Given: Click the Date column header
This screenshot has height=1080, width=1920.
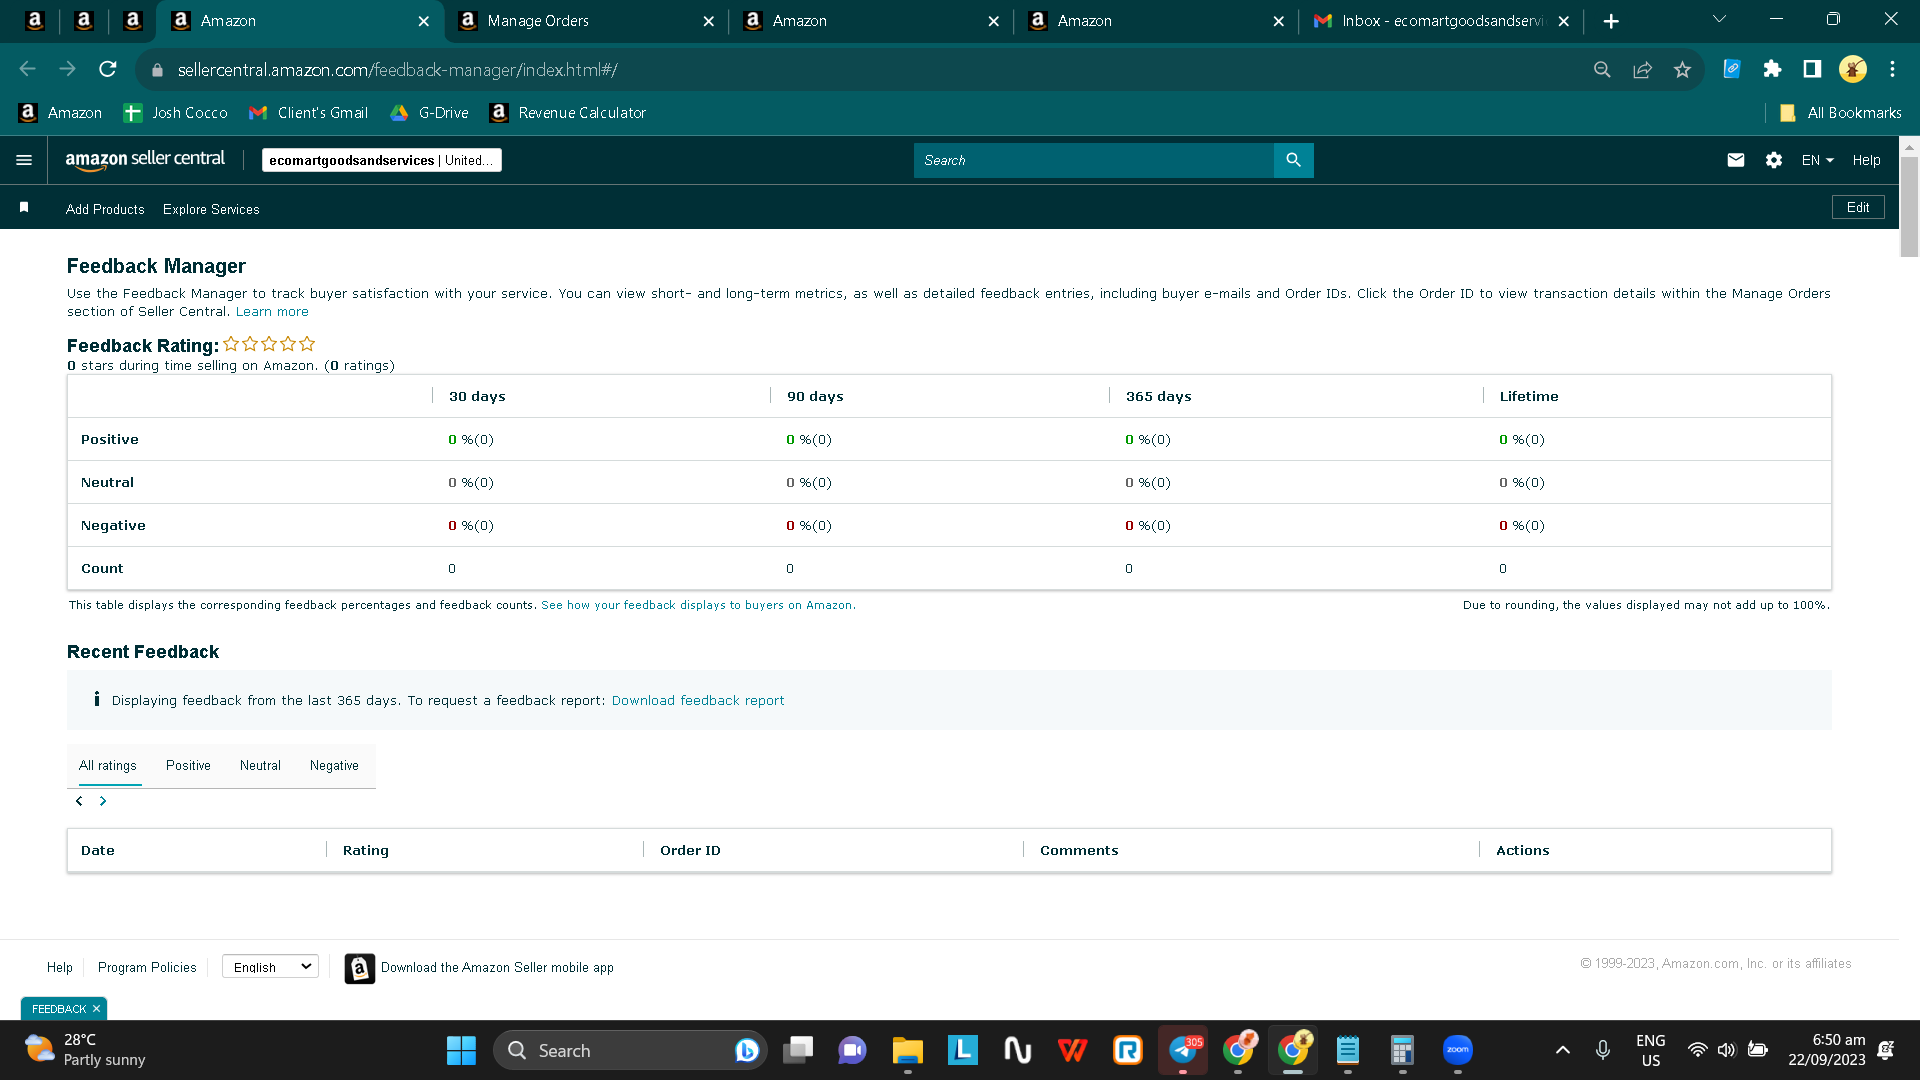Looking at the screenshot, I should 98,850.
